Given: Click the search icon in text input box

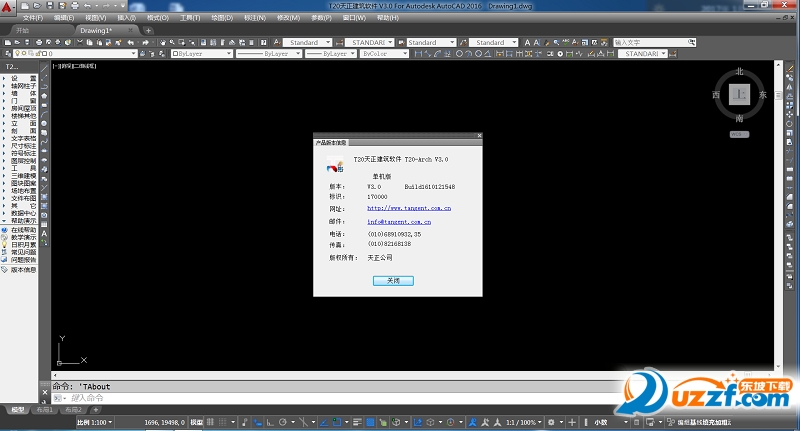Looking at the screenshot, I should [x=691, y=42].
